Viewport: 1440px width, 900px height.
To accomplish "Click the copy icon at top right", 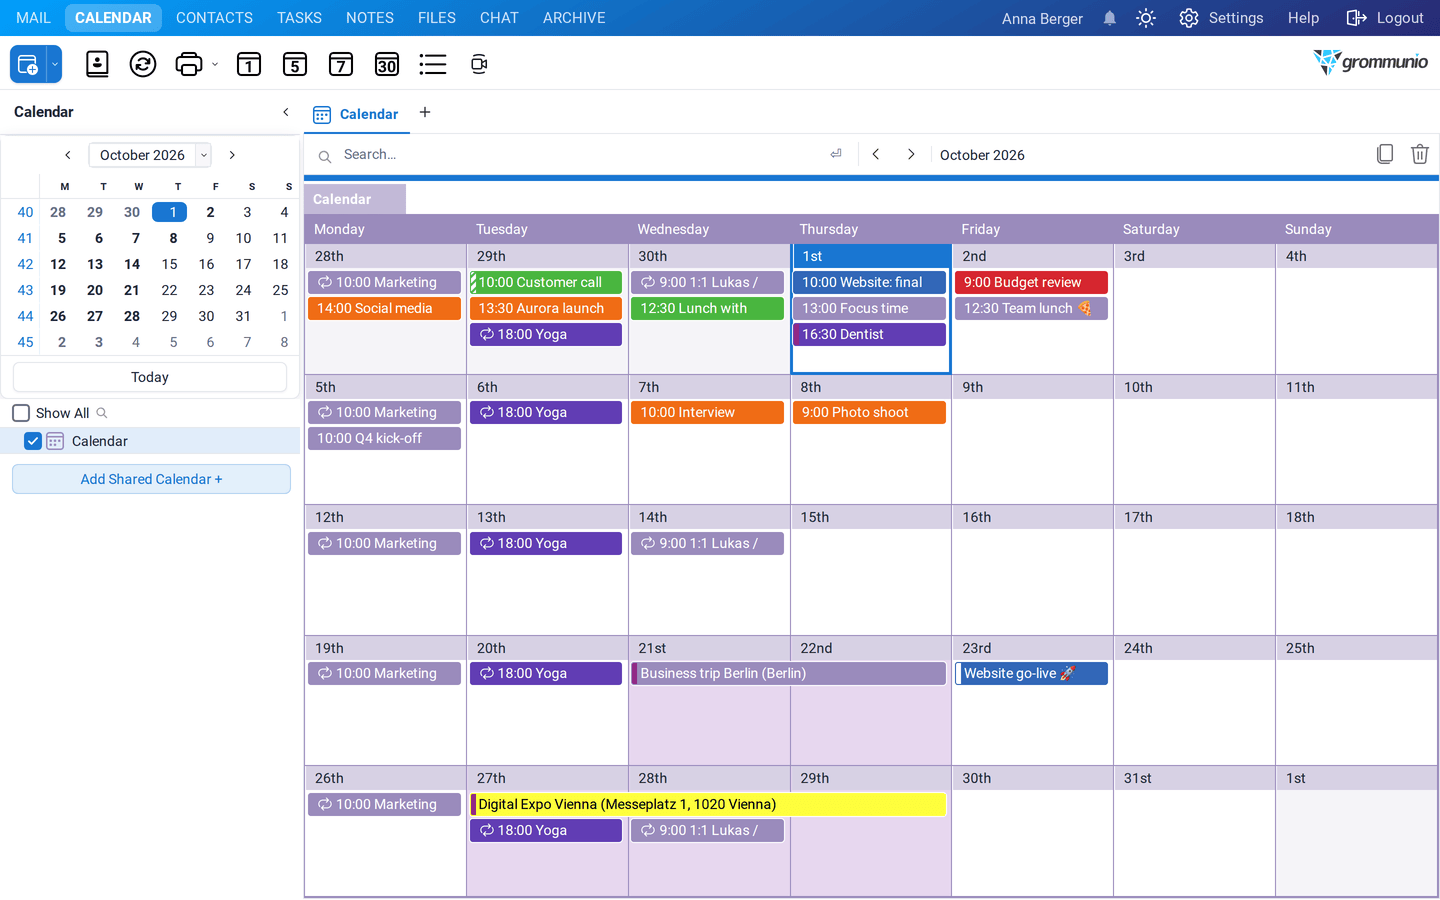I will coord(1385,154).
